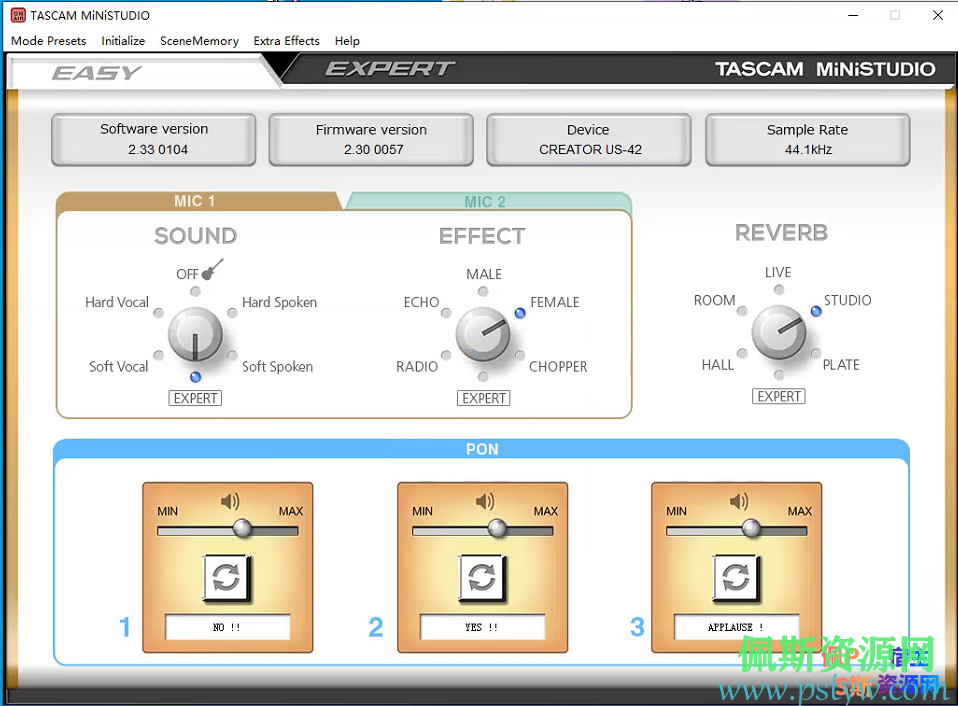This screenshot has width=958, height=706.
Task: Click the PON pad 2 reload icon
Action: (483, 577)
